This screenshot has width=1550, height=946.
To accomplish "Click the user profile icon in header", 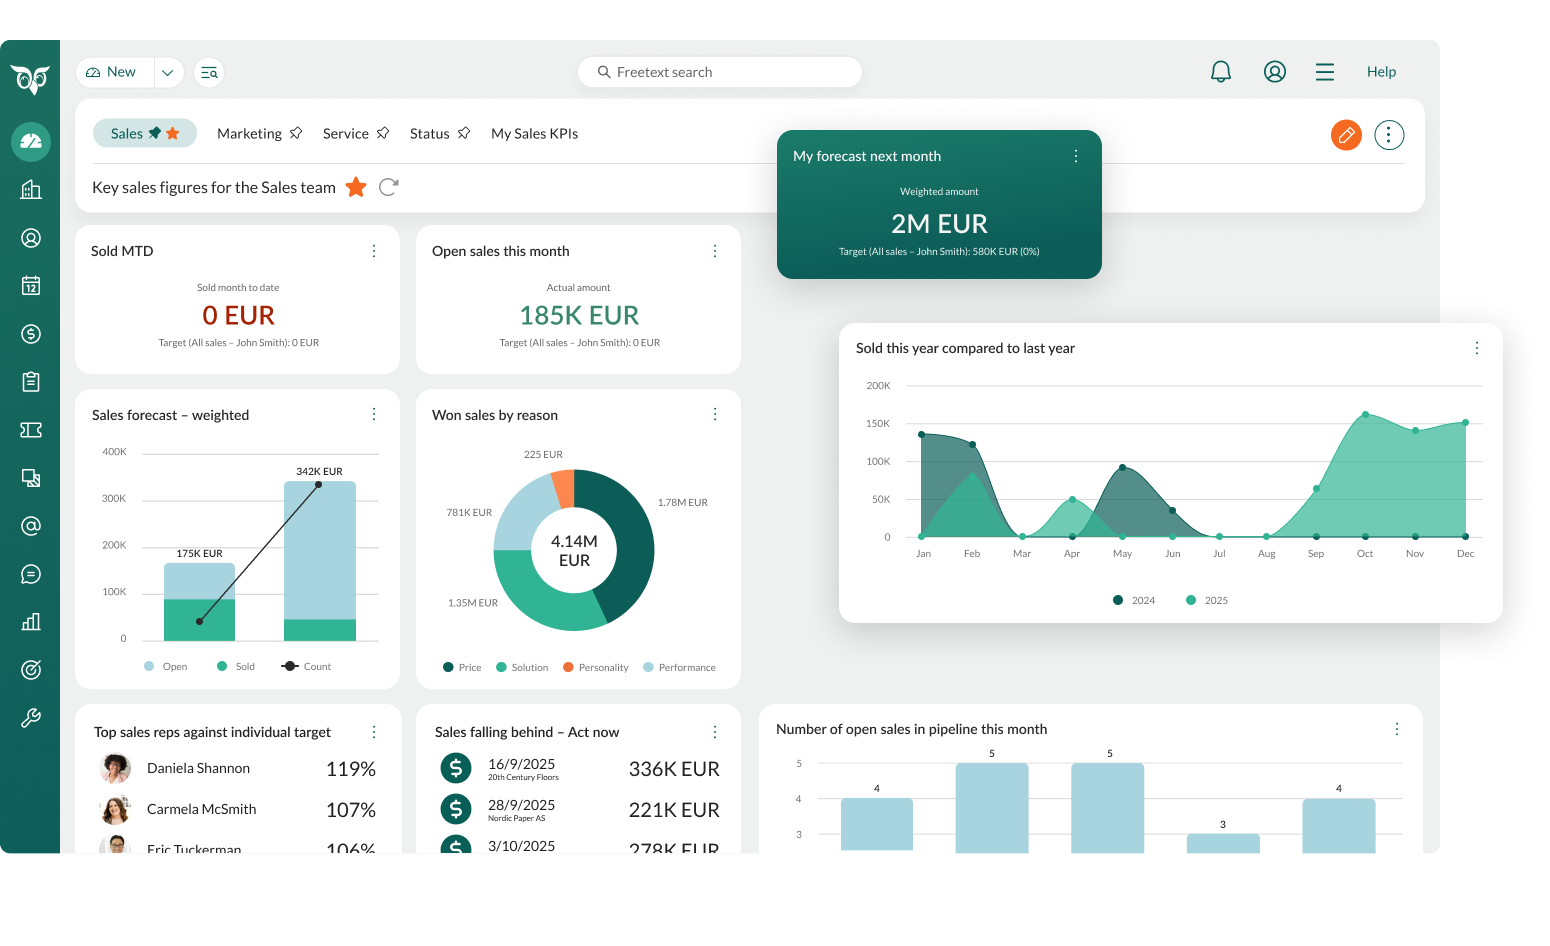I will pos(1274,72).
